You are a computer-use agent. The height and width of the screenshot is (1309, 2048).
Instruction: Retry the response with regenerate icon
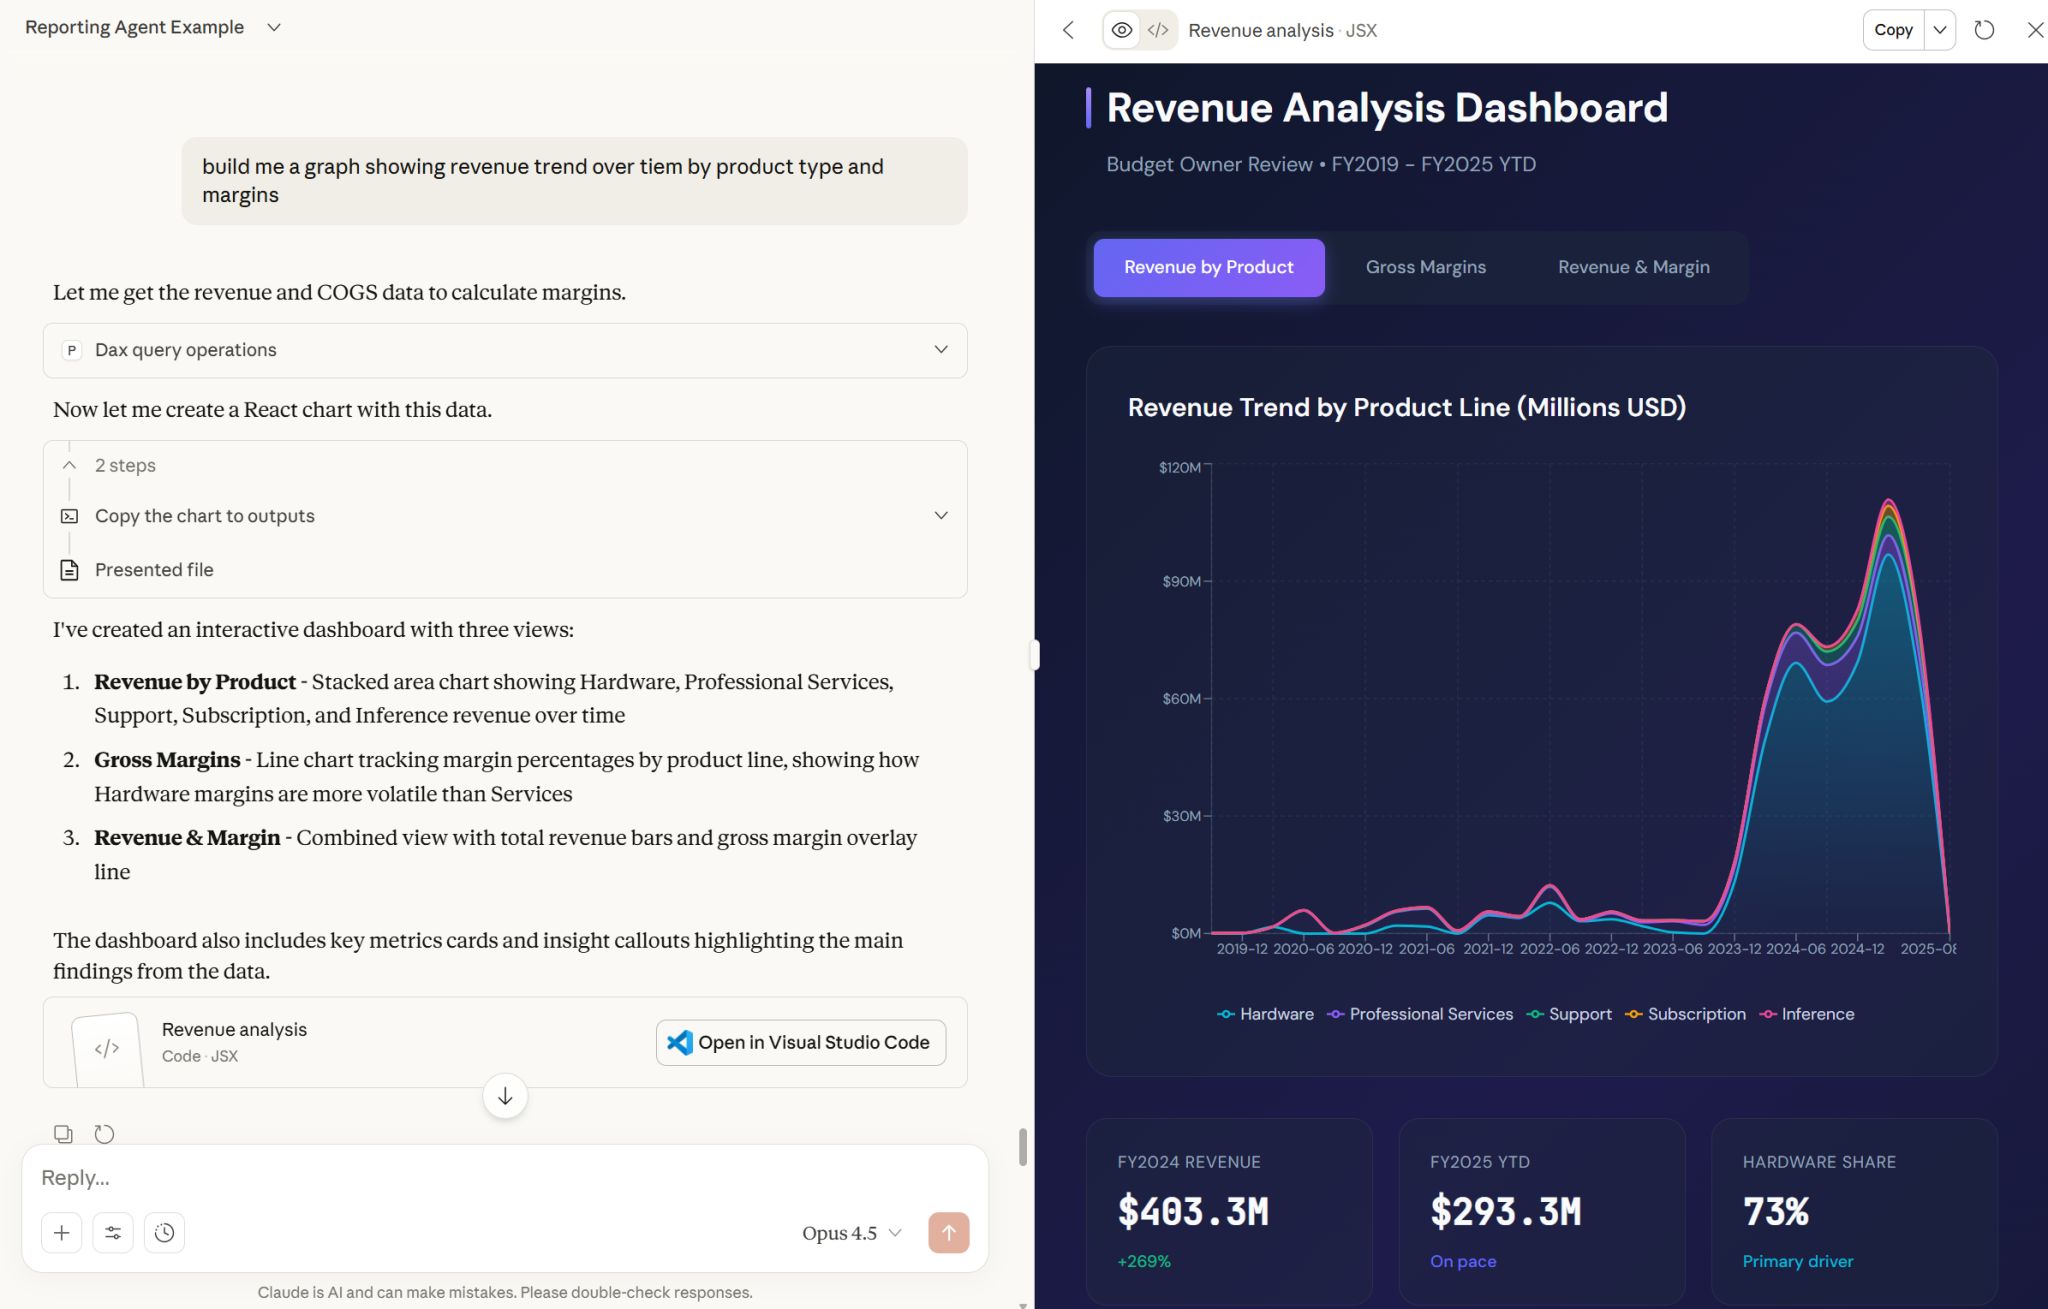(x=104, y=1134)
